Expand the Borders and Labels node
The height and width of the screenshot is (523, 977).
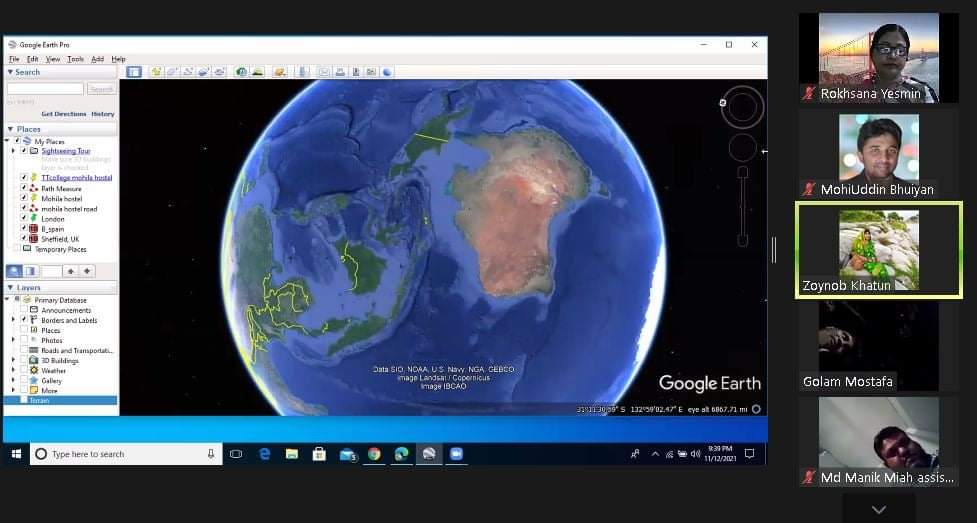tap(14, 320)
